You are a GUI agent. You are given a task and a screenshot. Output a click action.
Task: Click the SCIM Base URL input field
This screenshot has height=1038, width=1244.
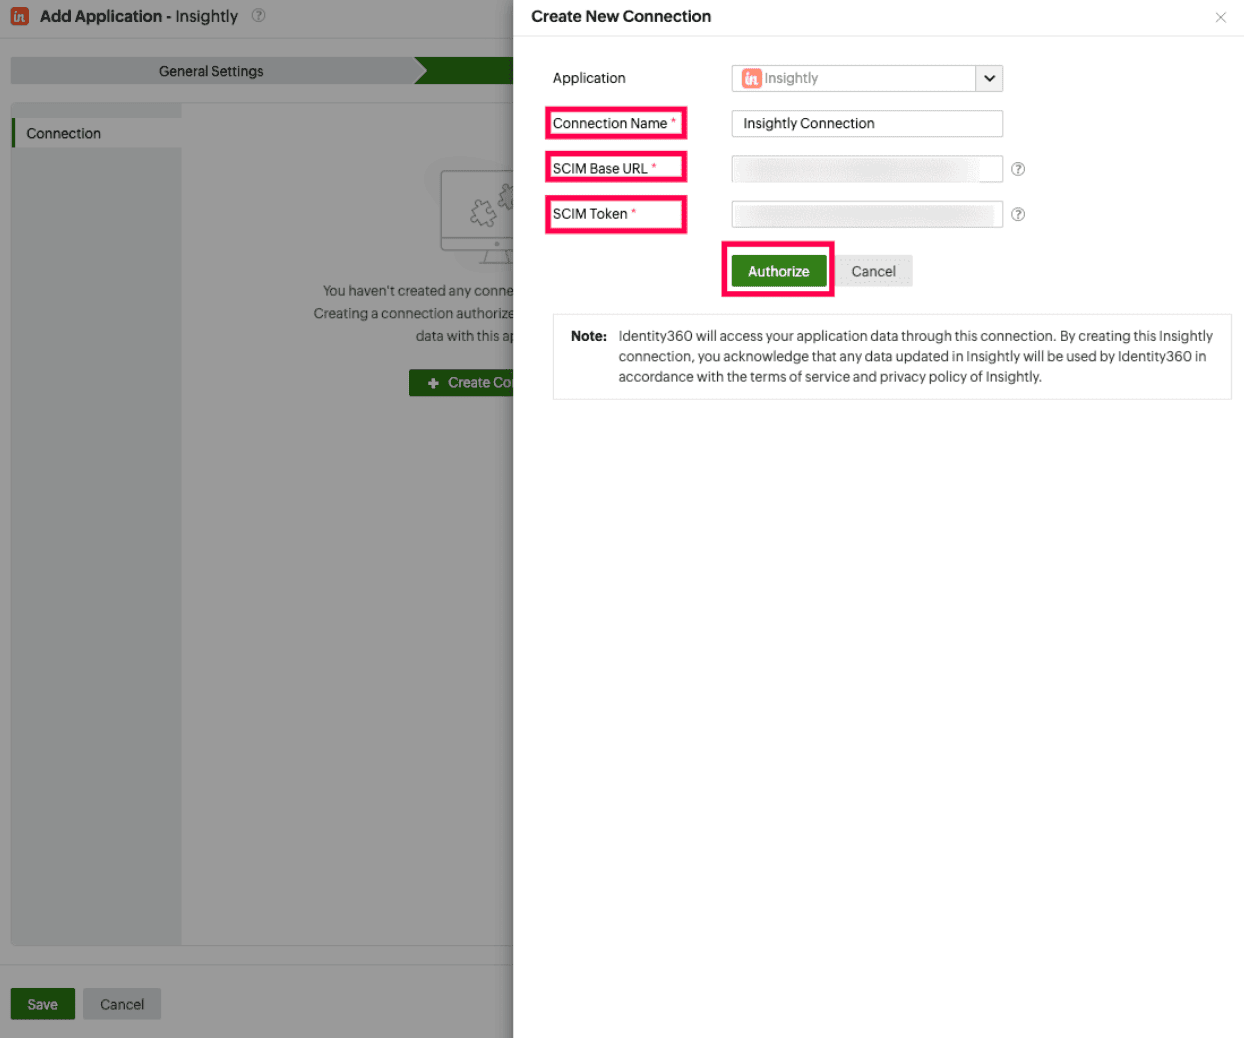point(867,169)
